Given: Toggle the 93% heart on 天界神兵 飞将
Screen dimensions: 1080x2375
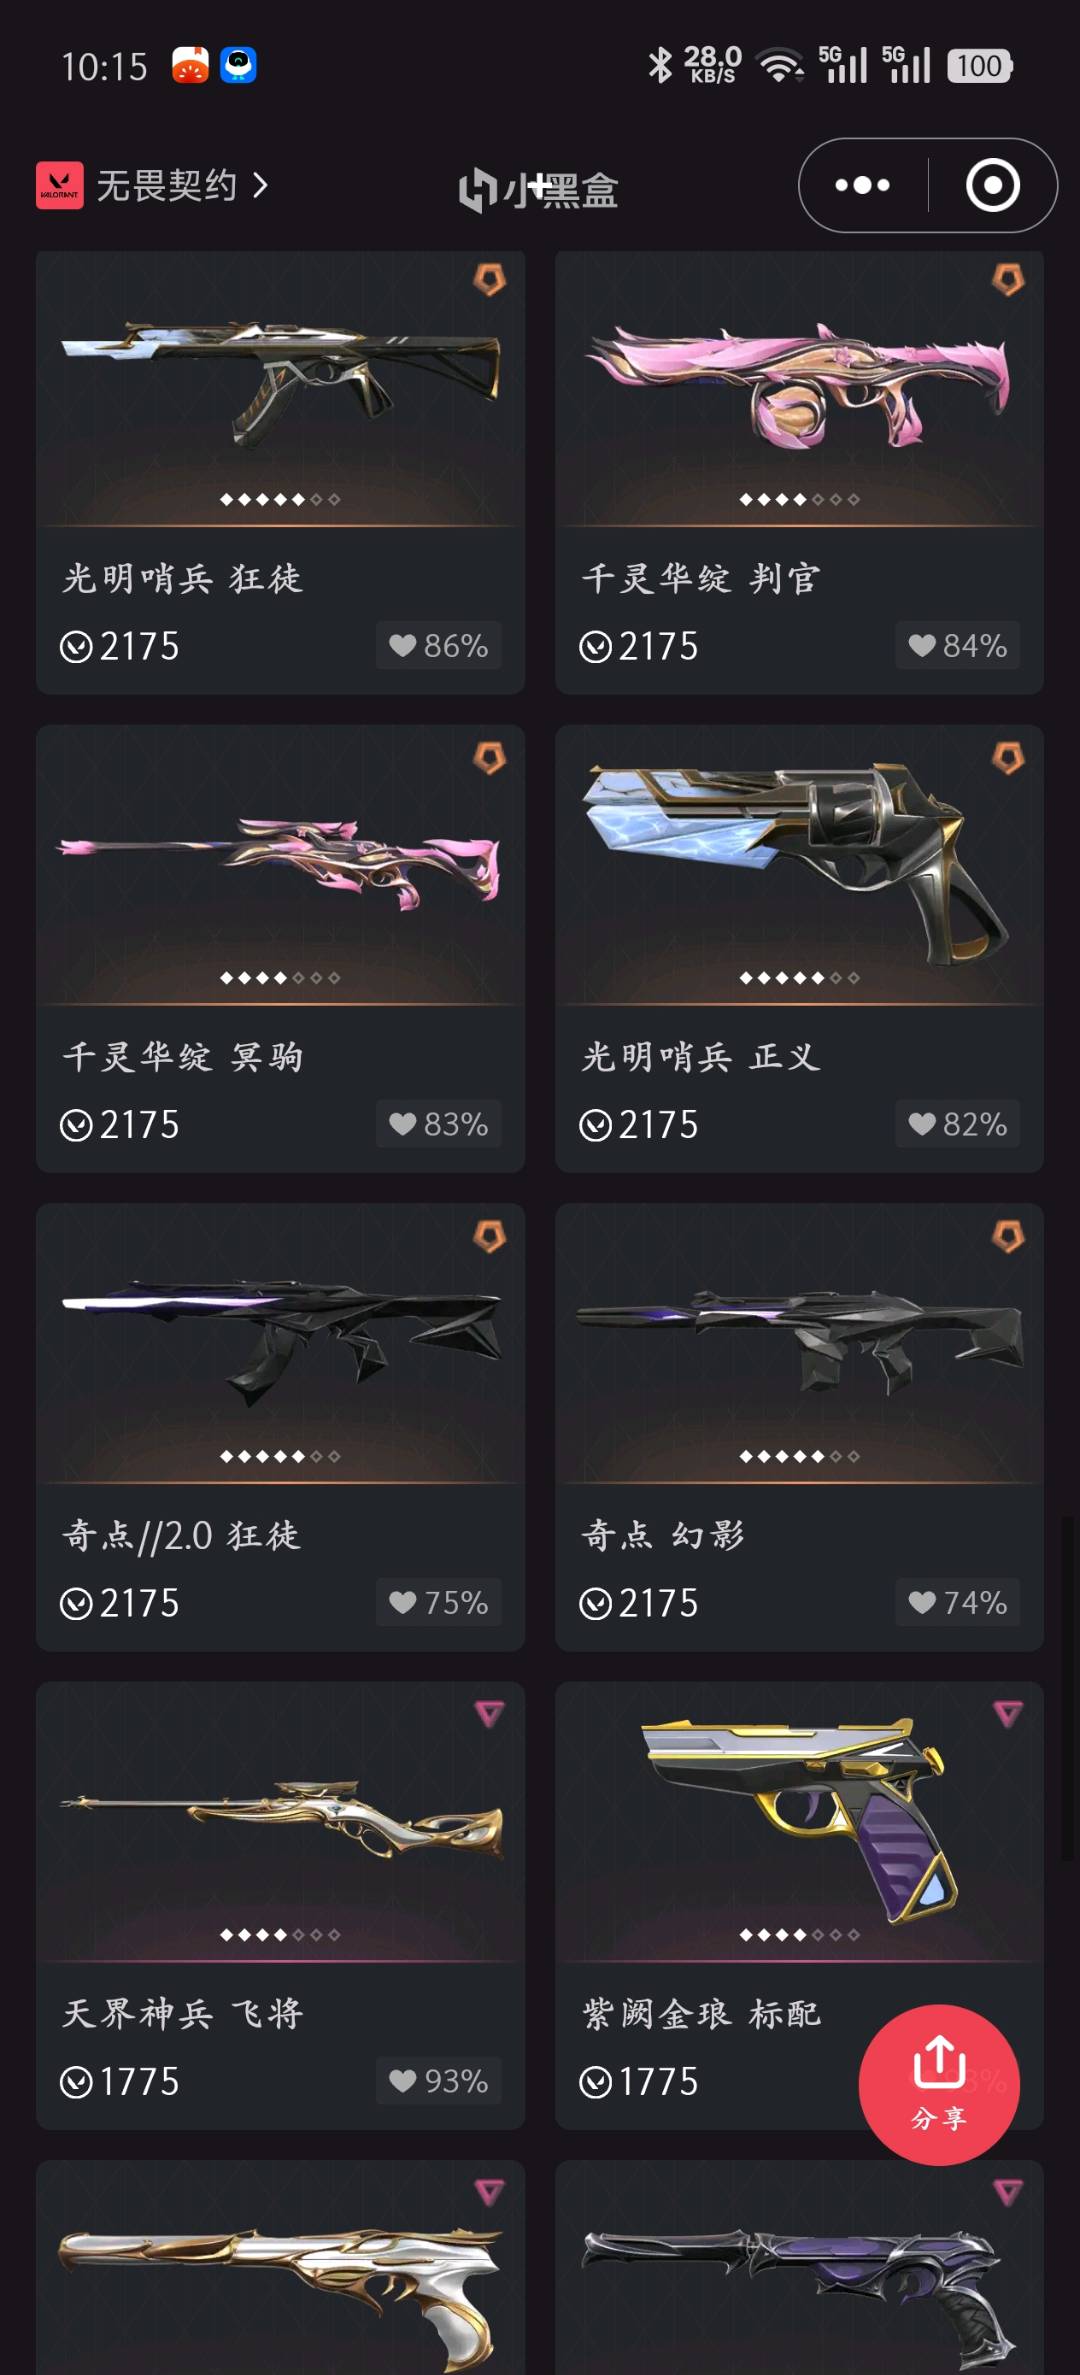Looking at the screenshot, I should coord(439,2080).
